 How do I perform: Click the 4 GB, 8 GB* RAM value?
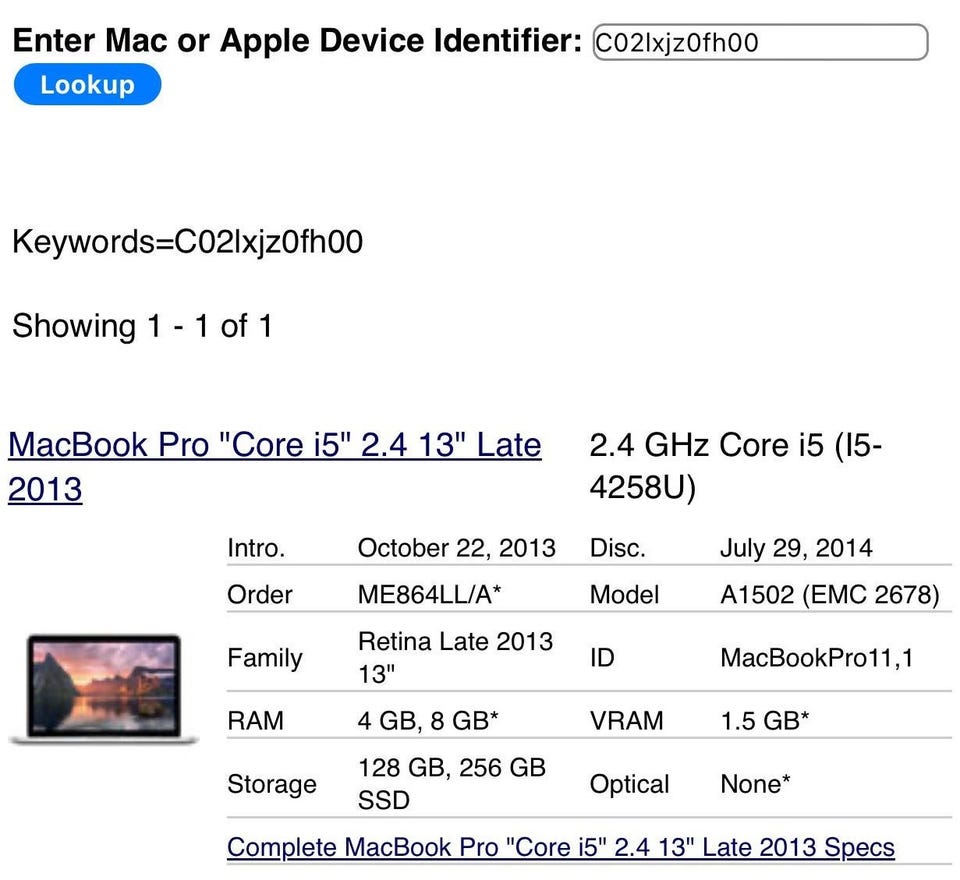point(428,720)
